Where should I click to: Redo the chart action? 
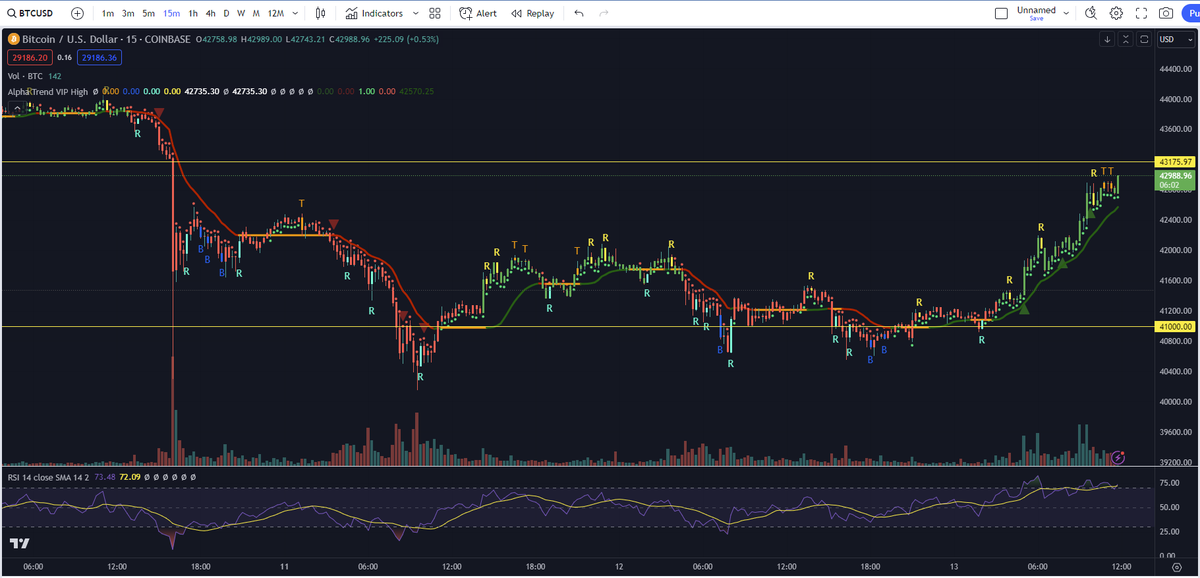tap(603, 13)
